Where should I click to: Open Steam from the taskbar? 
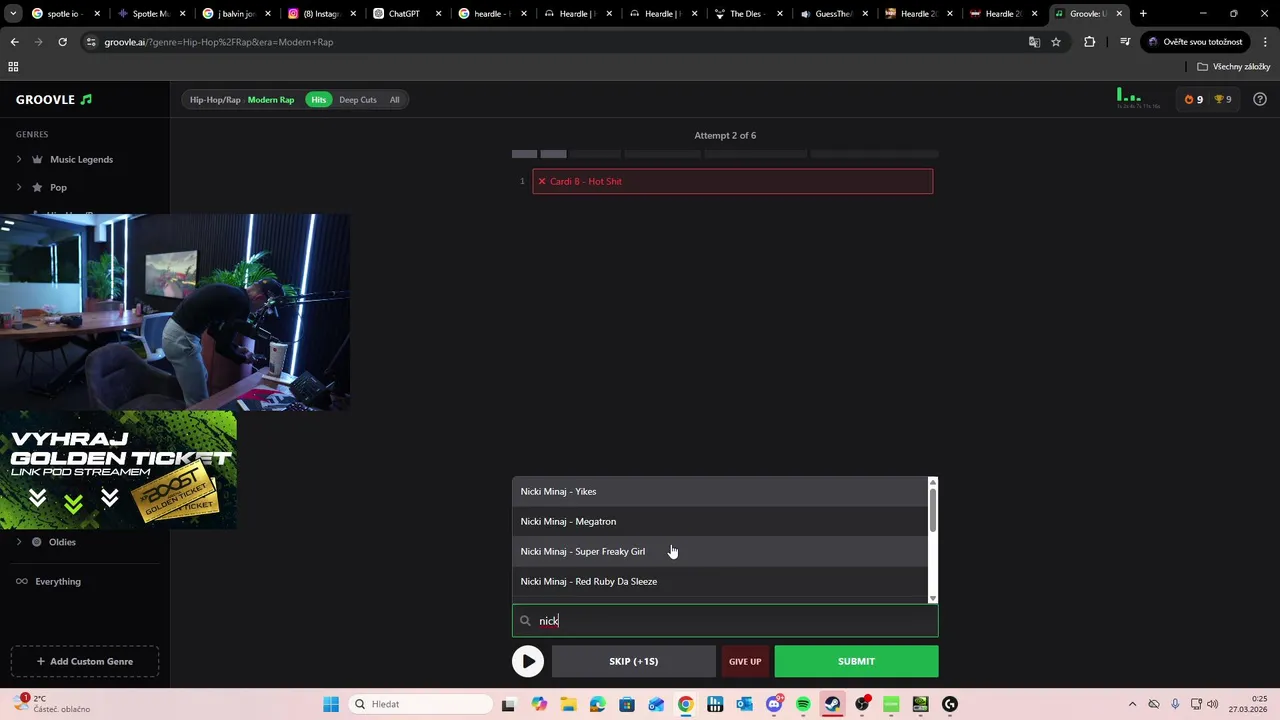click(832, 704)
